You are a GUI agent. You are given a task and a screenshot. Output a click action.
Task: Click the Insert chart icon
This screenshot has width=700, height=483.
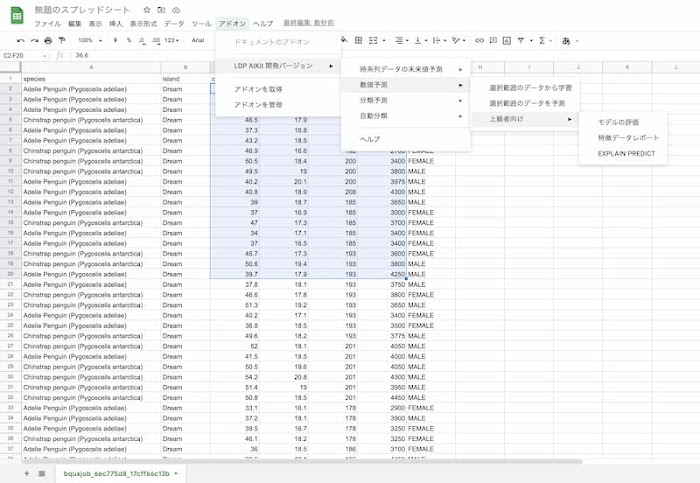coord(507,41)
